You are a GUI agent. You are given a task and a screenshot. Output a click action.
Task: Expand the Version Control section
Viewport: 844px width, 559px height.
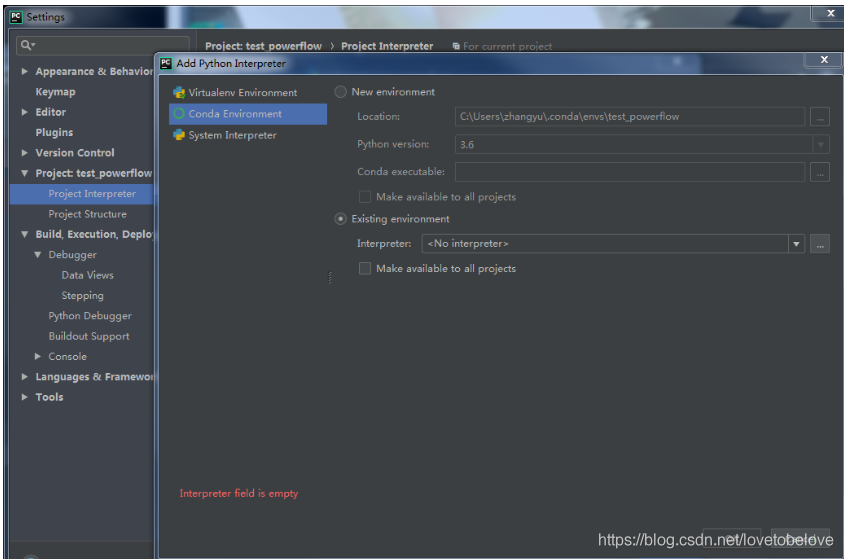[24, 153]
